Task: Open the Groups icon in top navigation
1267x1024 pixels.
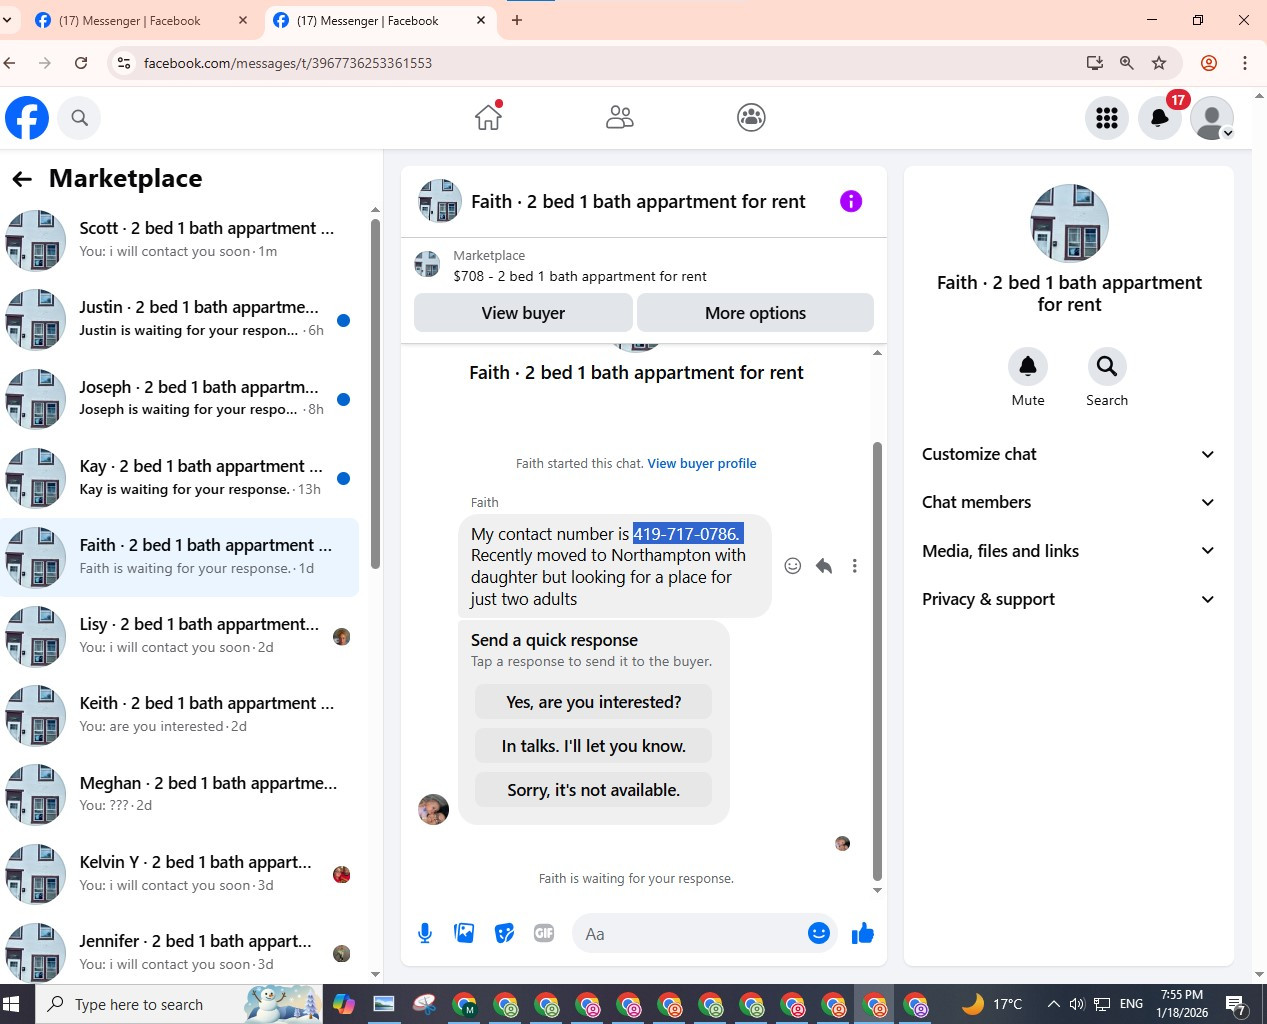Action: click(x=751, y=117)
